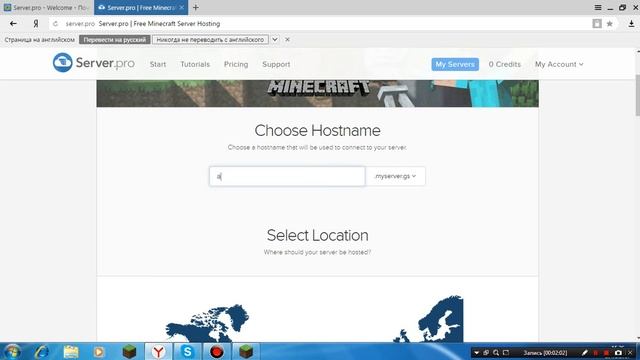Click the Запись recording timer text

click(545, 353)
